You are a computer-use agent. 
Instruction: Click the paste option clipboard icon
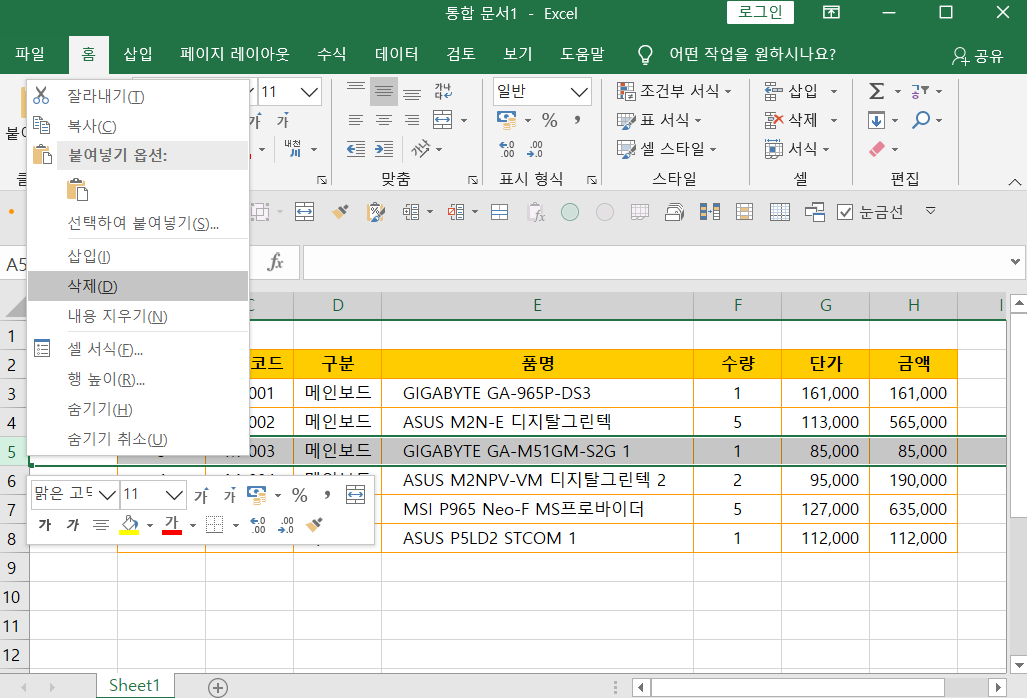[77, 189]
